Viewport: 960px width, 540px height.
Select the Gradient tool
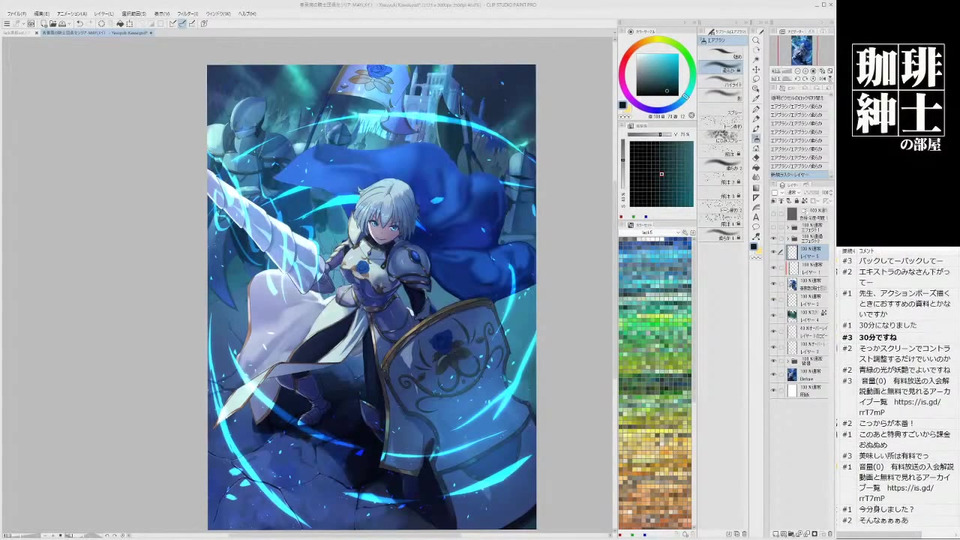coord(756,188)
